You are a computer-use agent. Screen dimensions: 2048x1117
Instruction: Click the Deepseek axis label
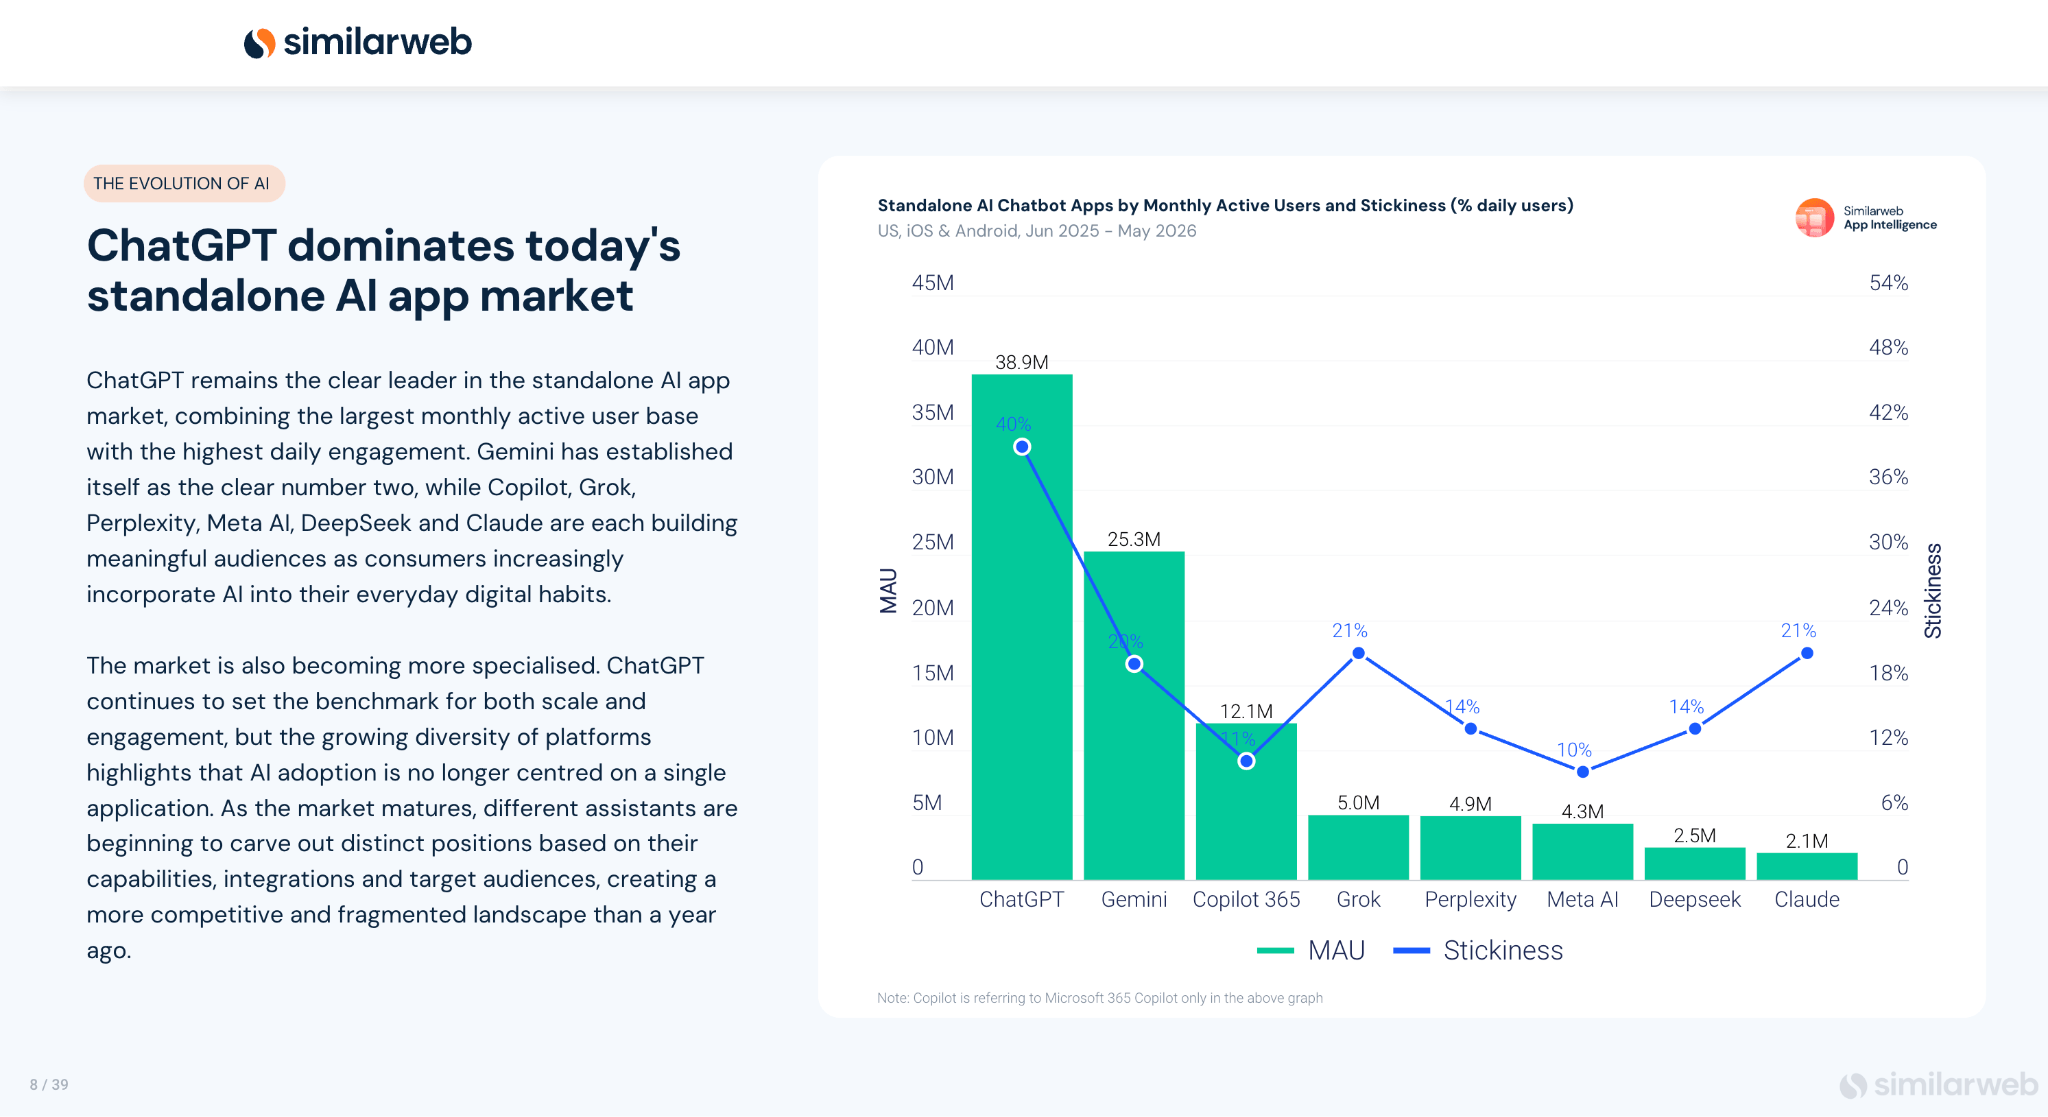click(1694, 899)
